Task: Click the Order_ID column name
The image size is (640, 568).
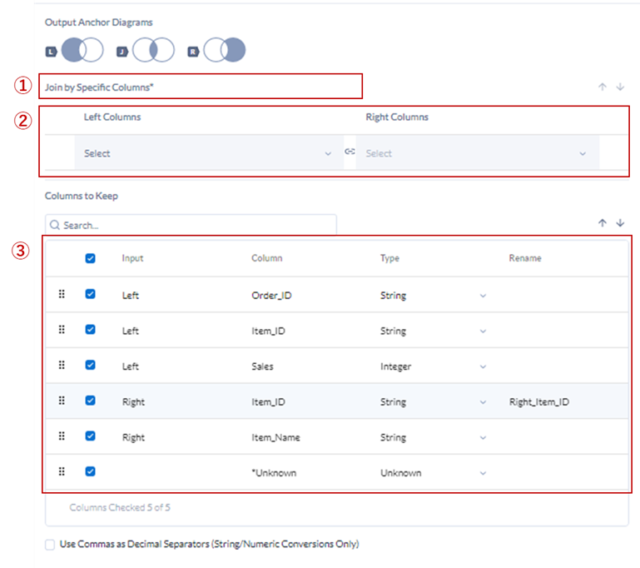Action: (x=271, y=295)
